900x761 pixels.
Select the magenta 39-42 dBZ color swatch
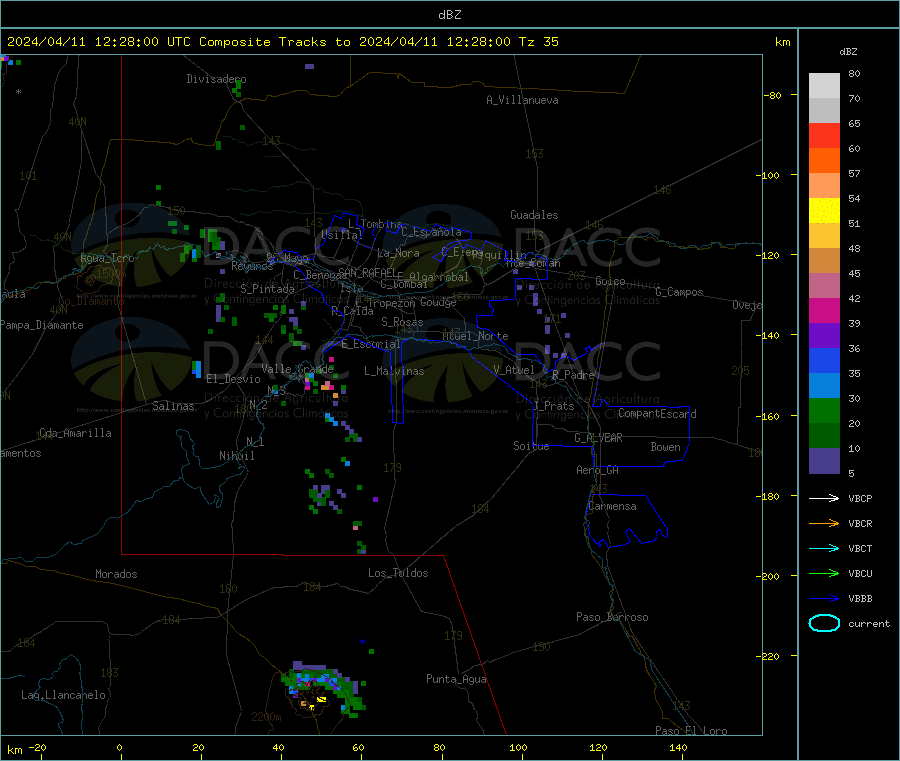(824, 310)
